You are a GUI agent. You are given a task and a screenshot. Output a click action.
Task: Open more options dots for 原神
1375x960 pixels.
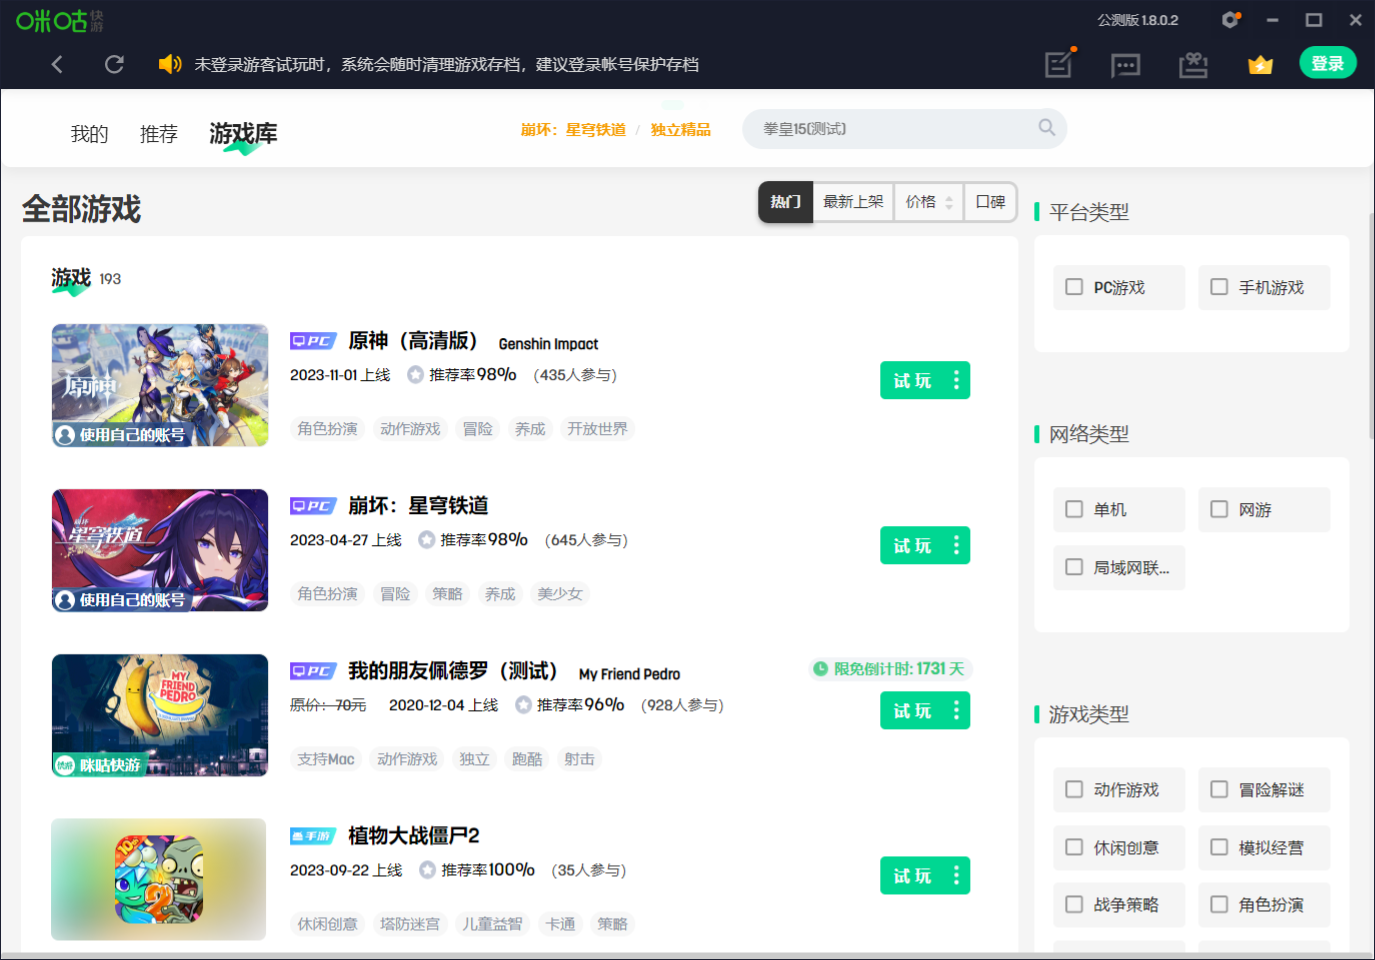pos(957,380)
